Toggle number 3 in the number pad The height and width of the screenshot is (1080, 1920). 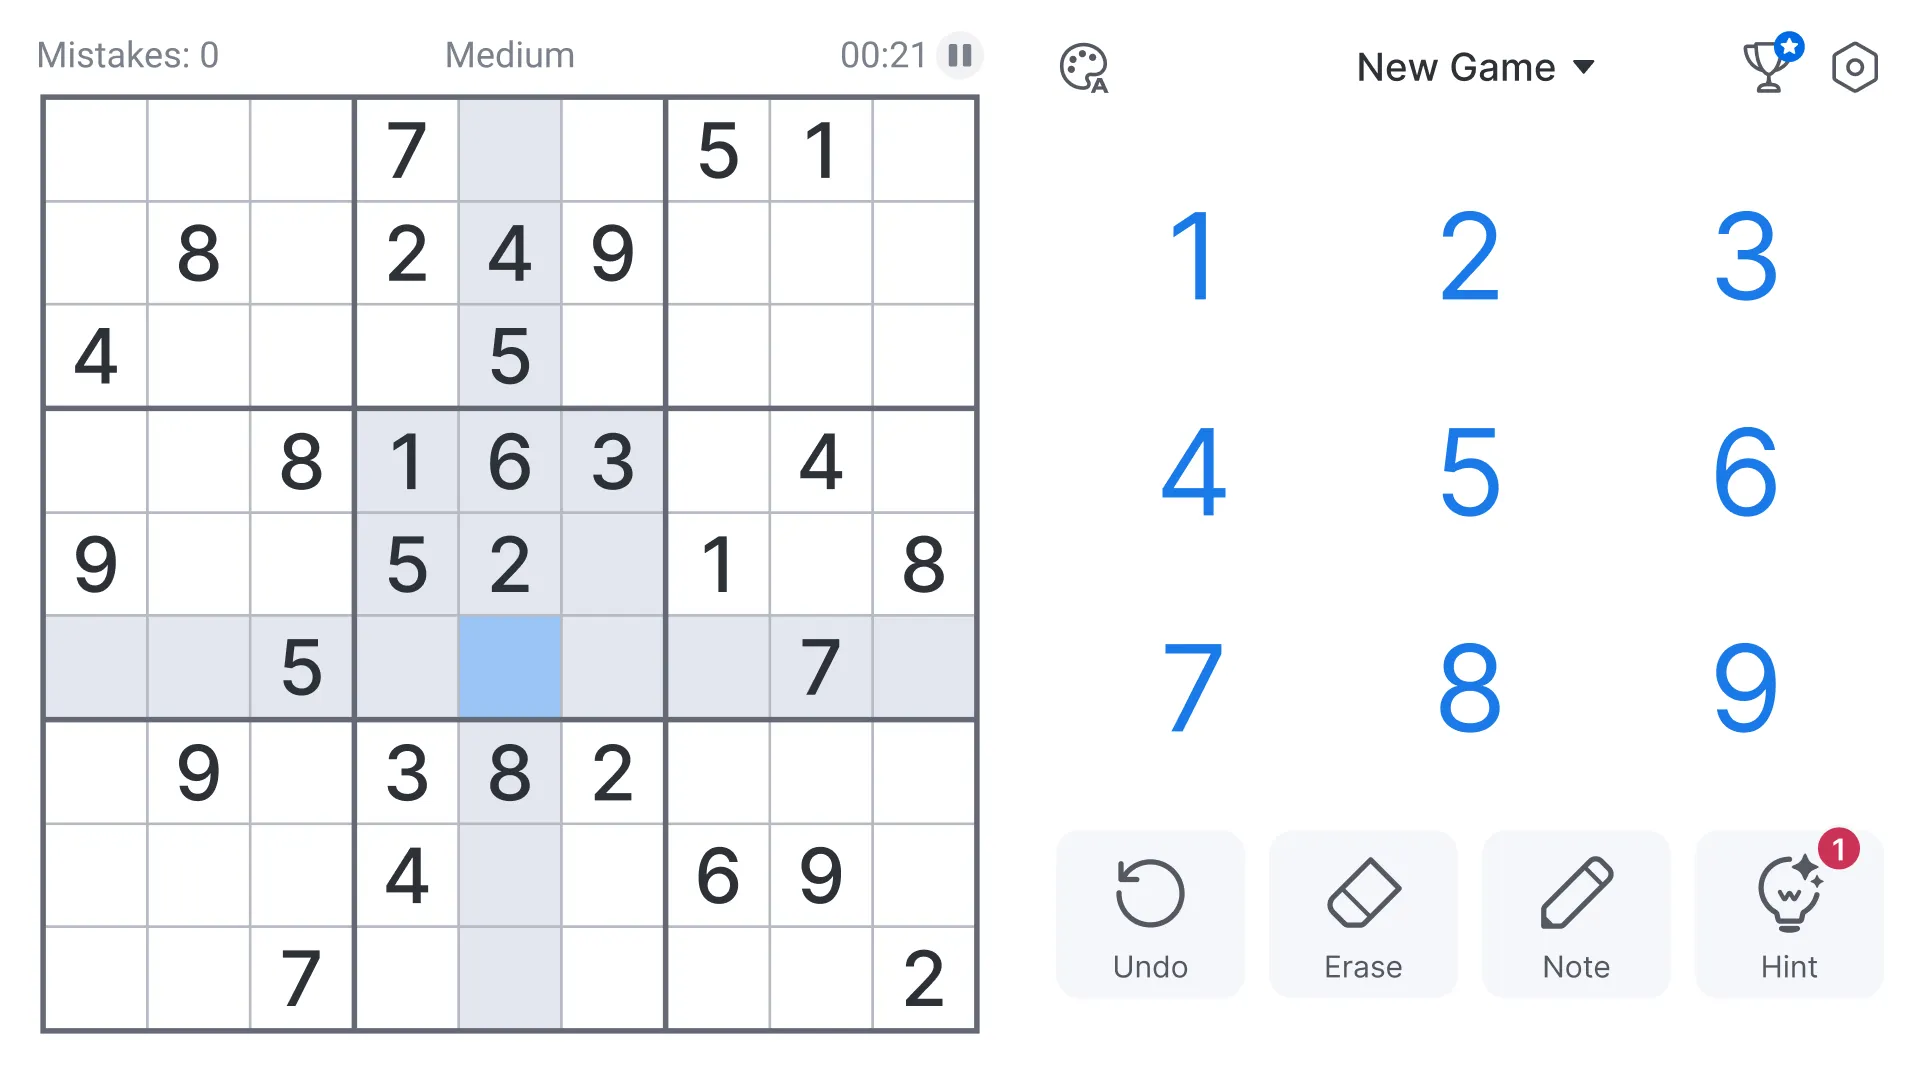pos(1743,255)
